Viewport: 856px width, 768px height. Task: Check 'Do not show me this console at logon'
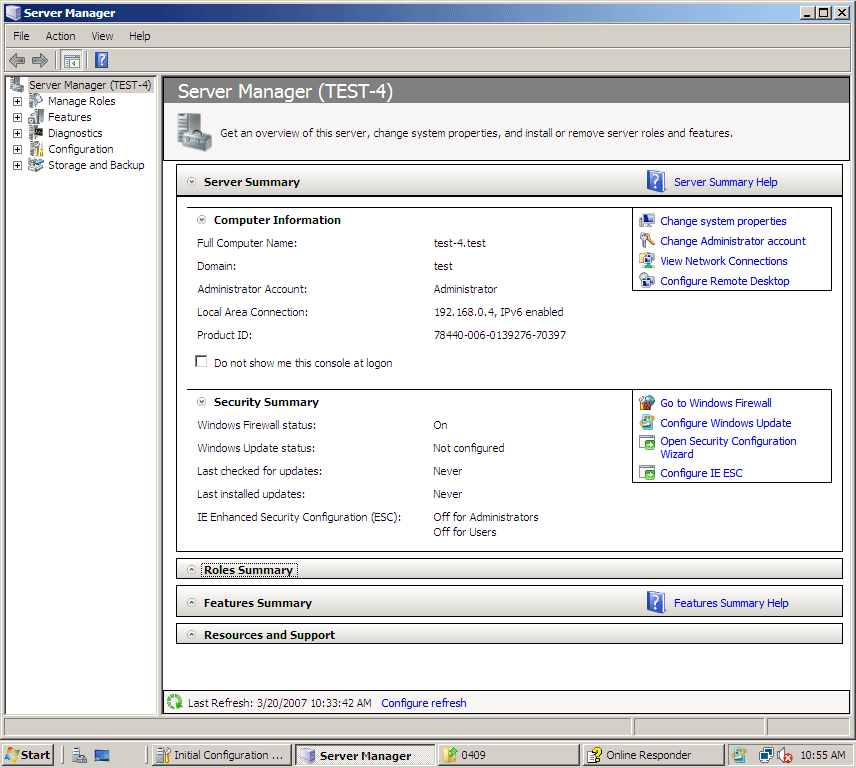tap(201, 361)
